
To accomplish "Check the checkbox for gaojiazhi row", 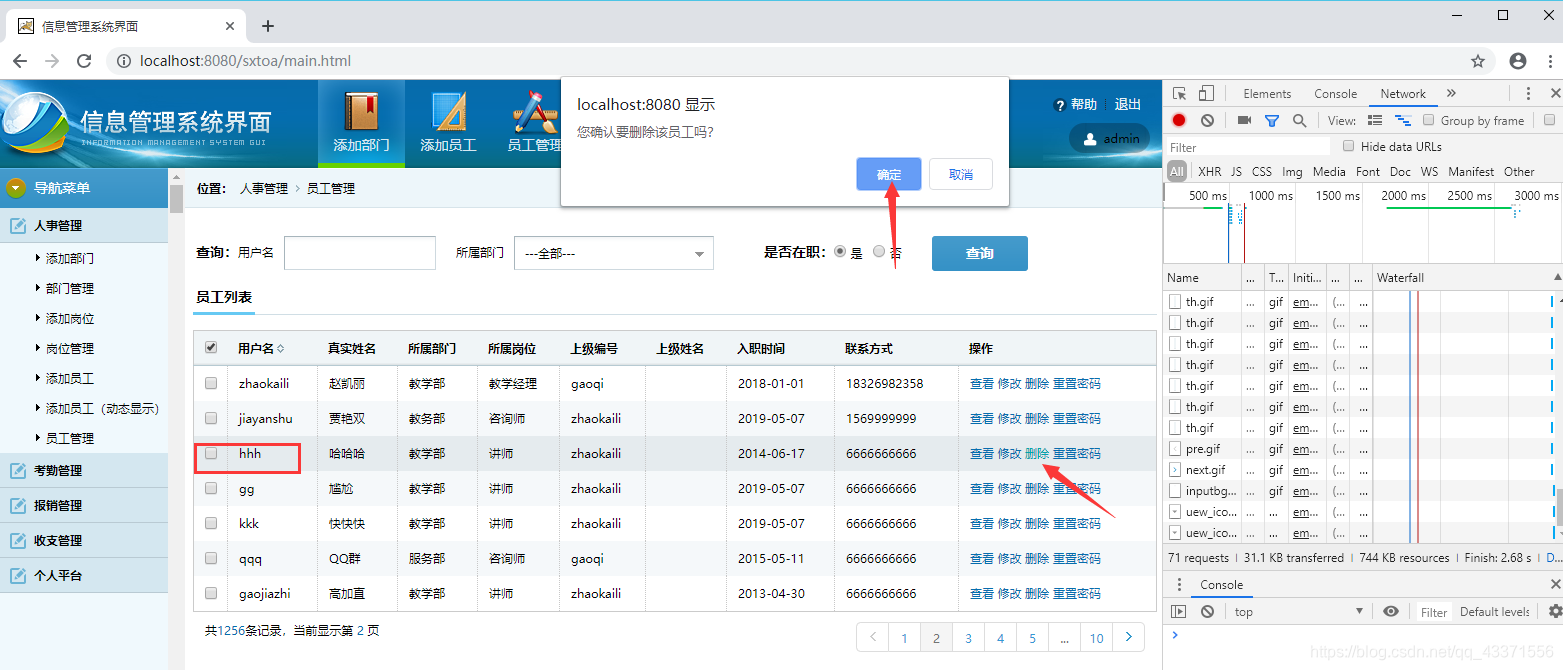I will 211,593.
